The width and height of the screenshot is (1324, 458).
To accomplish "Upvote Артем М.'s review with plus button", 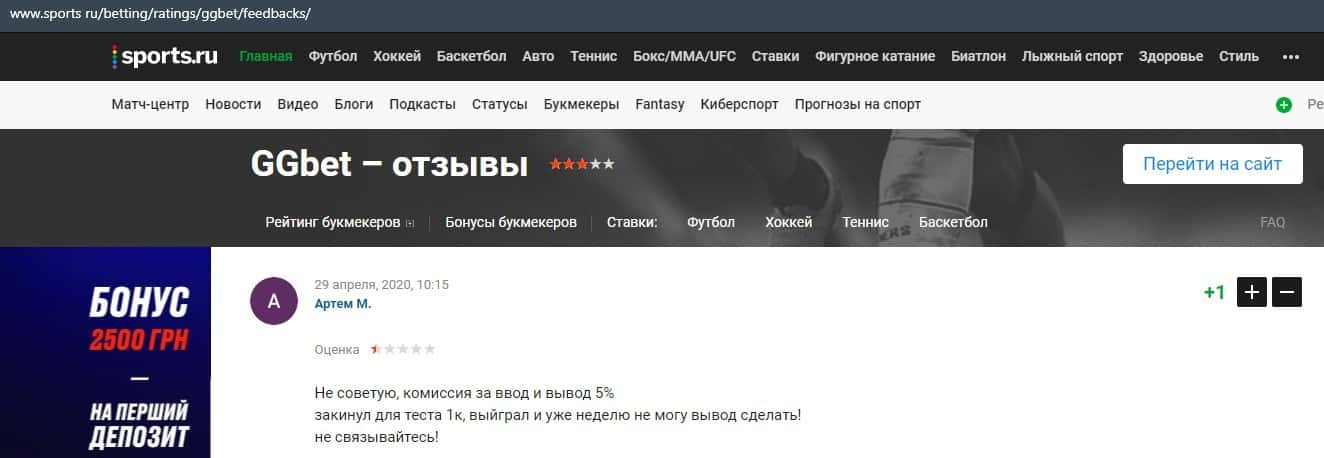I will pos(1252,292).
